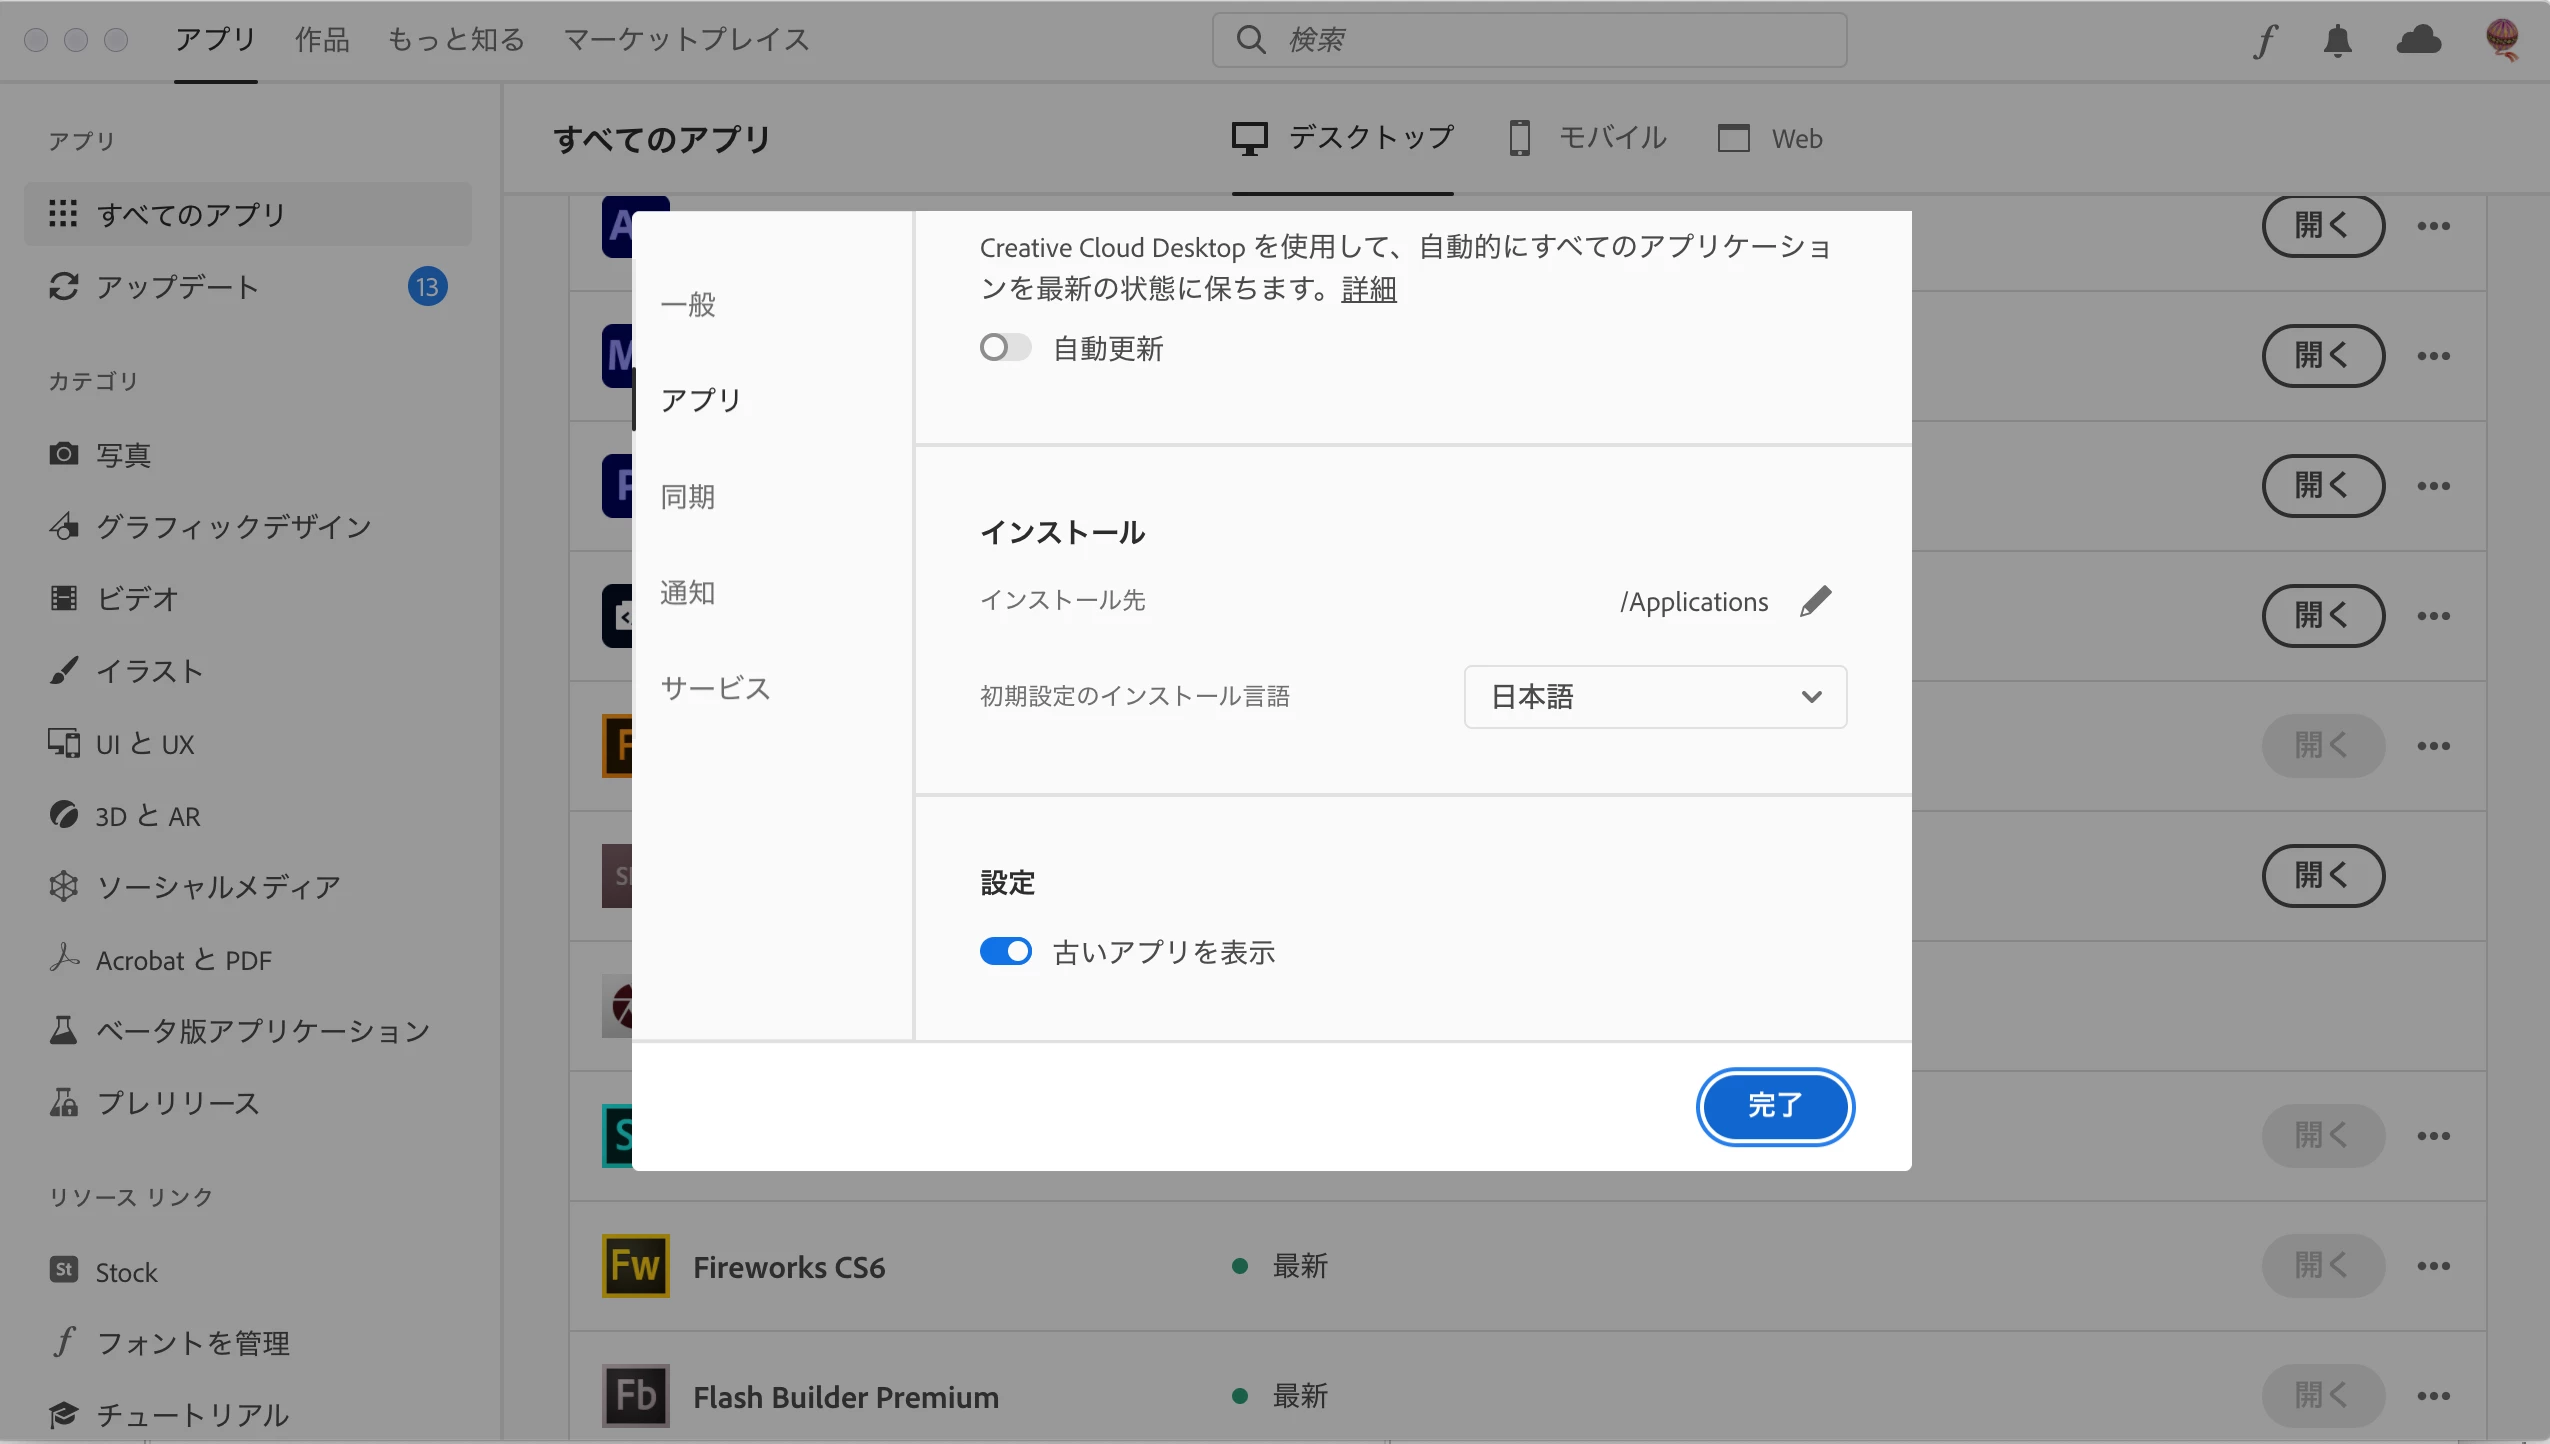
Task: Open the 詳細 details link
Action: click(x=1368, y=290)
